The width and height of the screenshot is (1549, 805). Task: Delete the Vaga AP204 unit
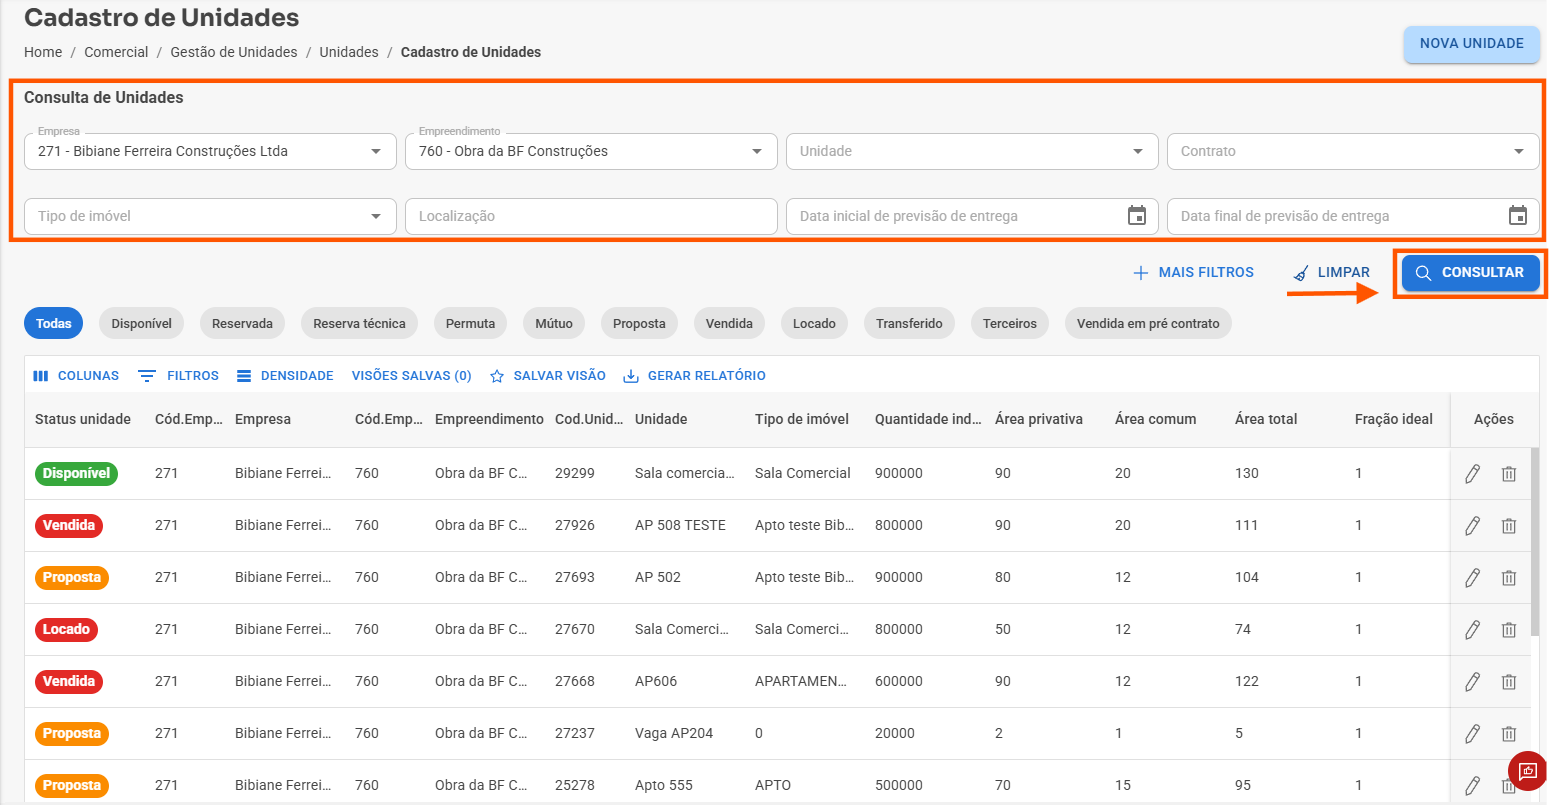tap(1509, 734)
